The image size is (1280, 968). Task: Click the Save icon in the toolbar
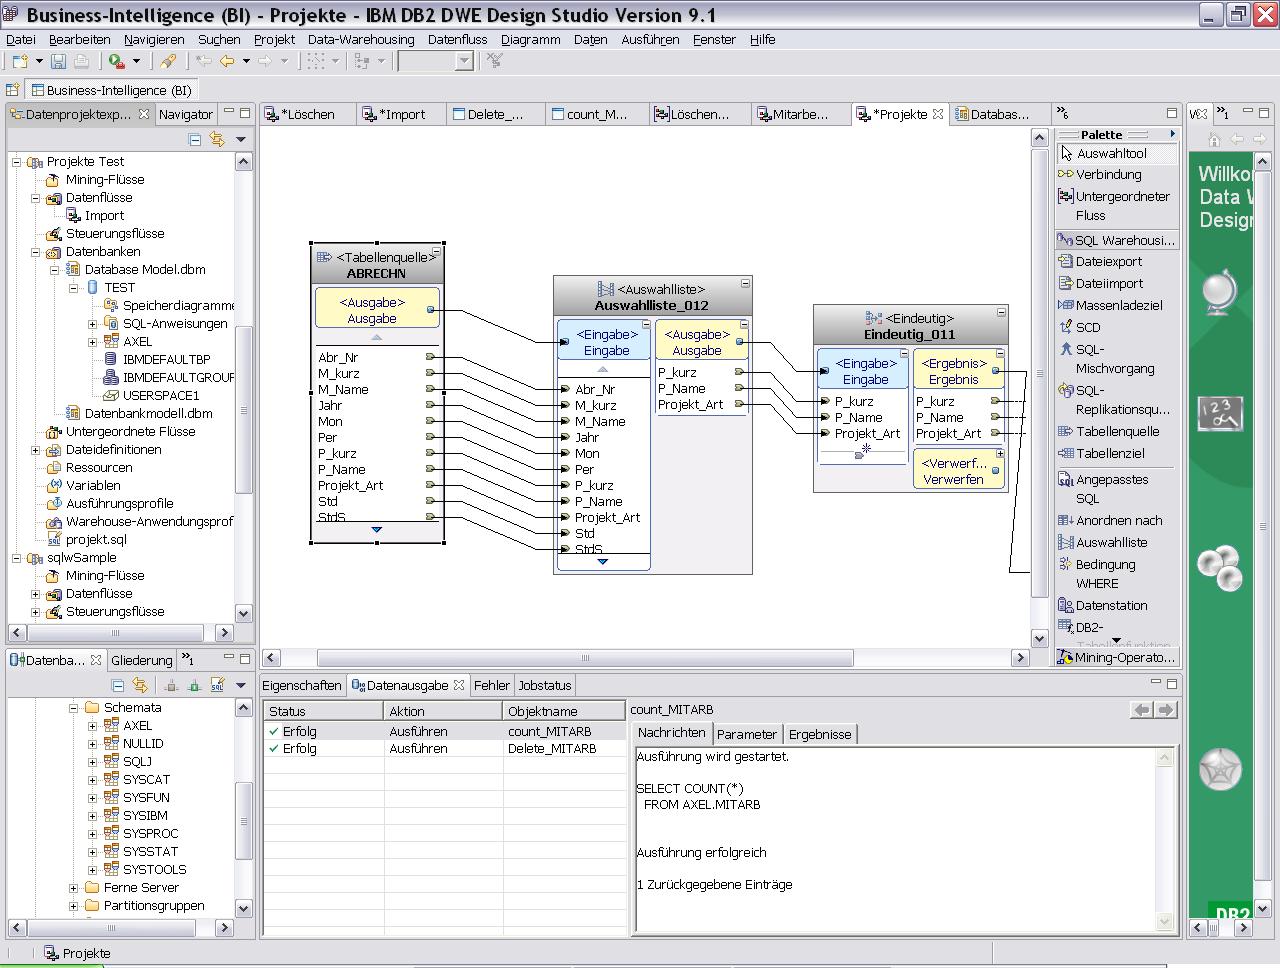tap(59, 62)
